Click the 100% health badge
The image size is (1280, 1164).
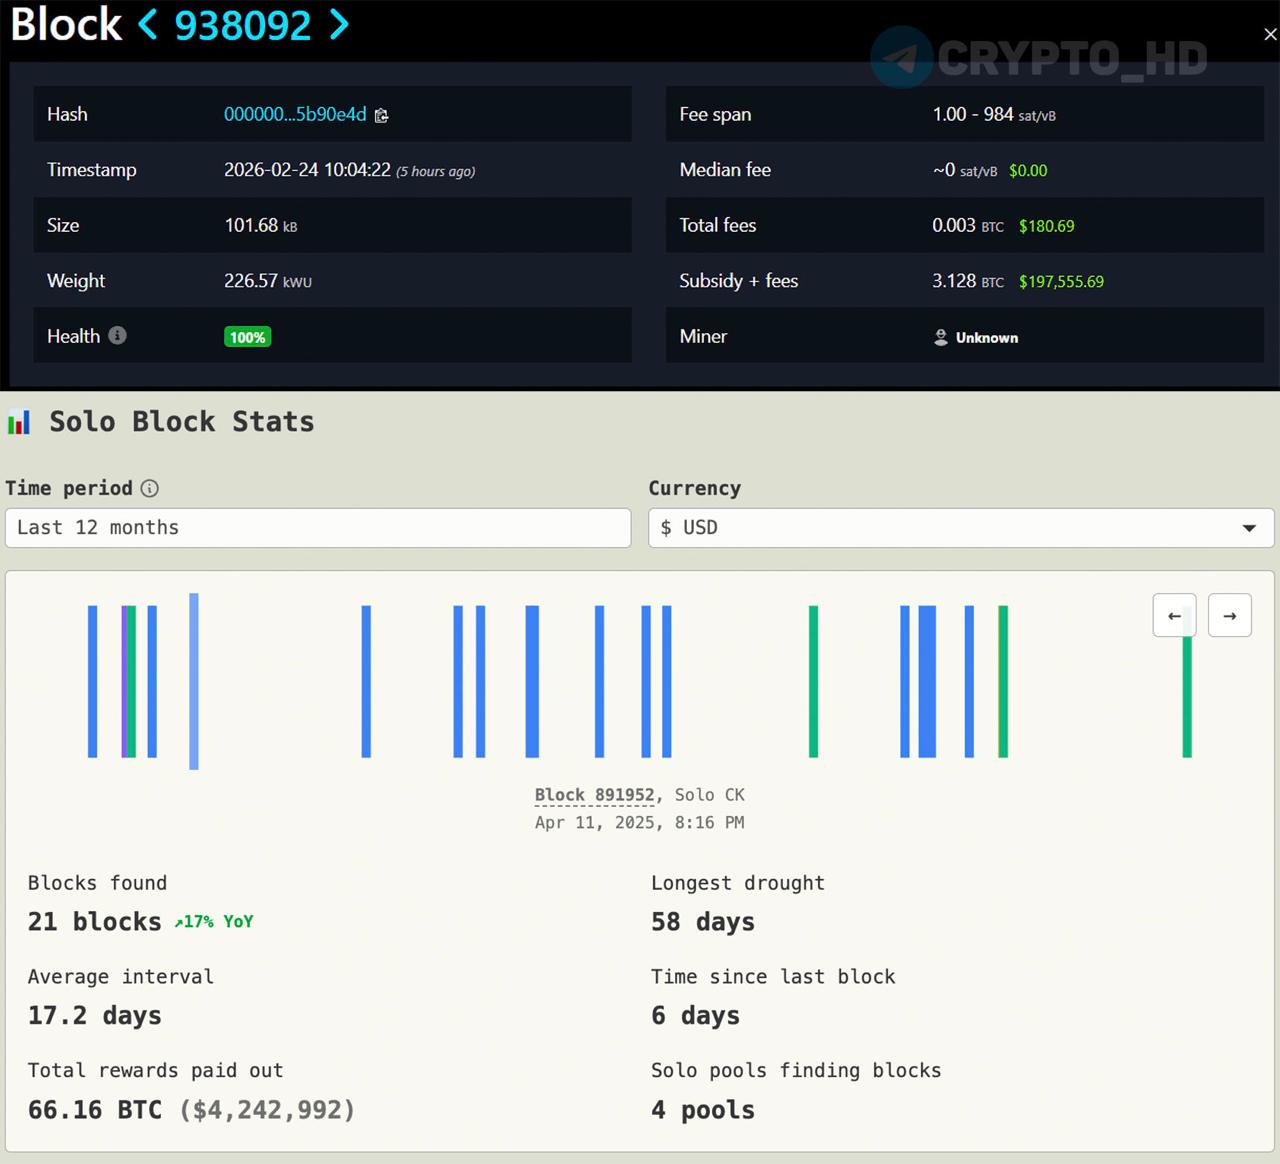click(x=248, y=338)
